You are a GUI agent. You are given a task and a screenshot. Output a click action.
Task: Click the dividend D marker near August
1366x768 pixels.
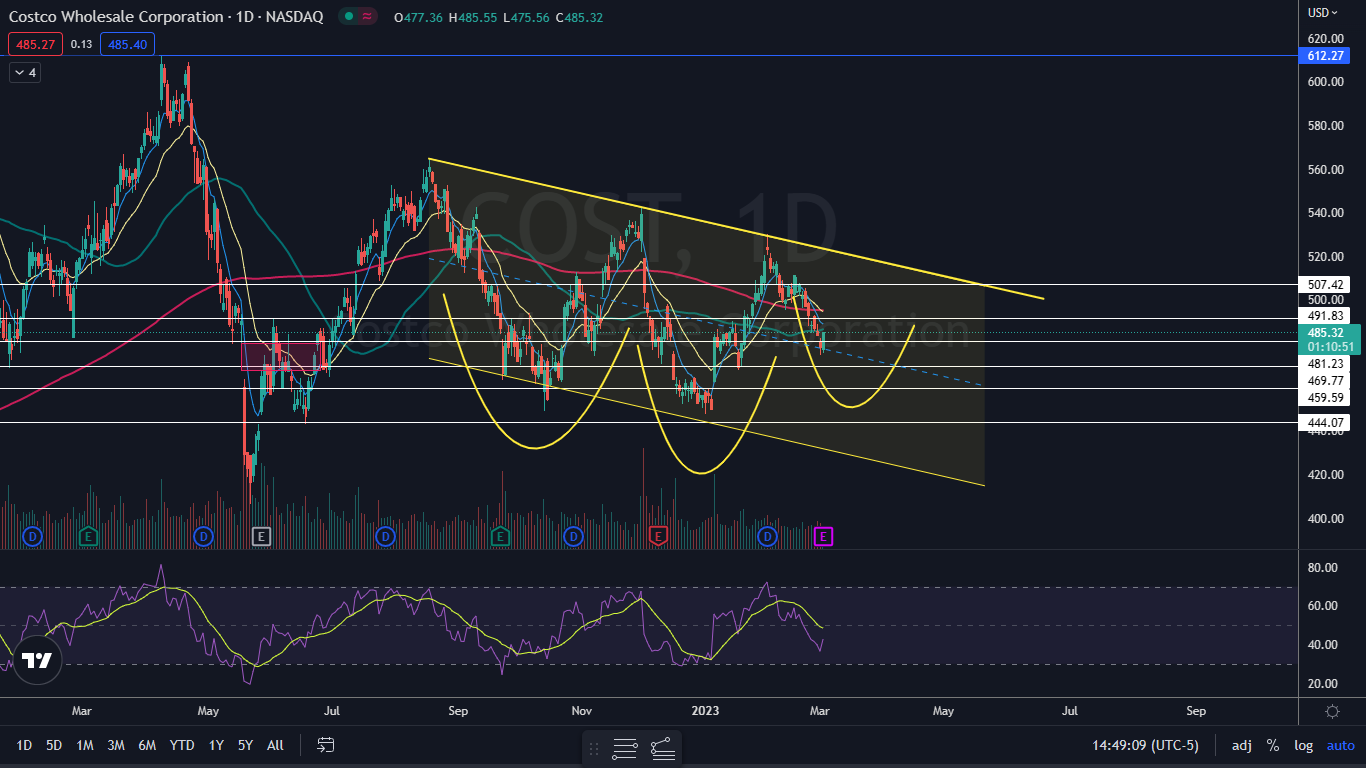click(x=386, y=537)
